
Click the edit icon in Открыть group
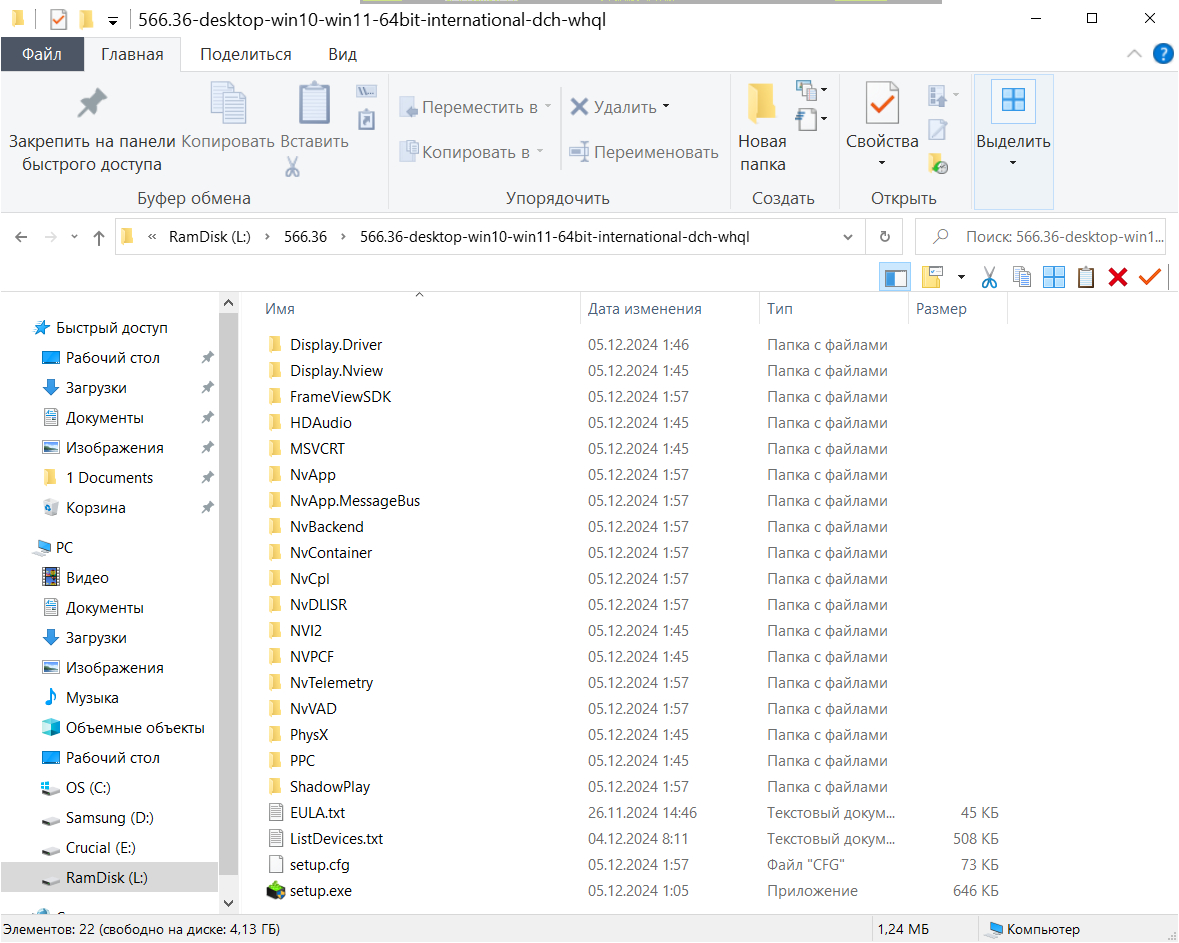tap(938, 129)
